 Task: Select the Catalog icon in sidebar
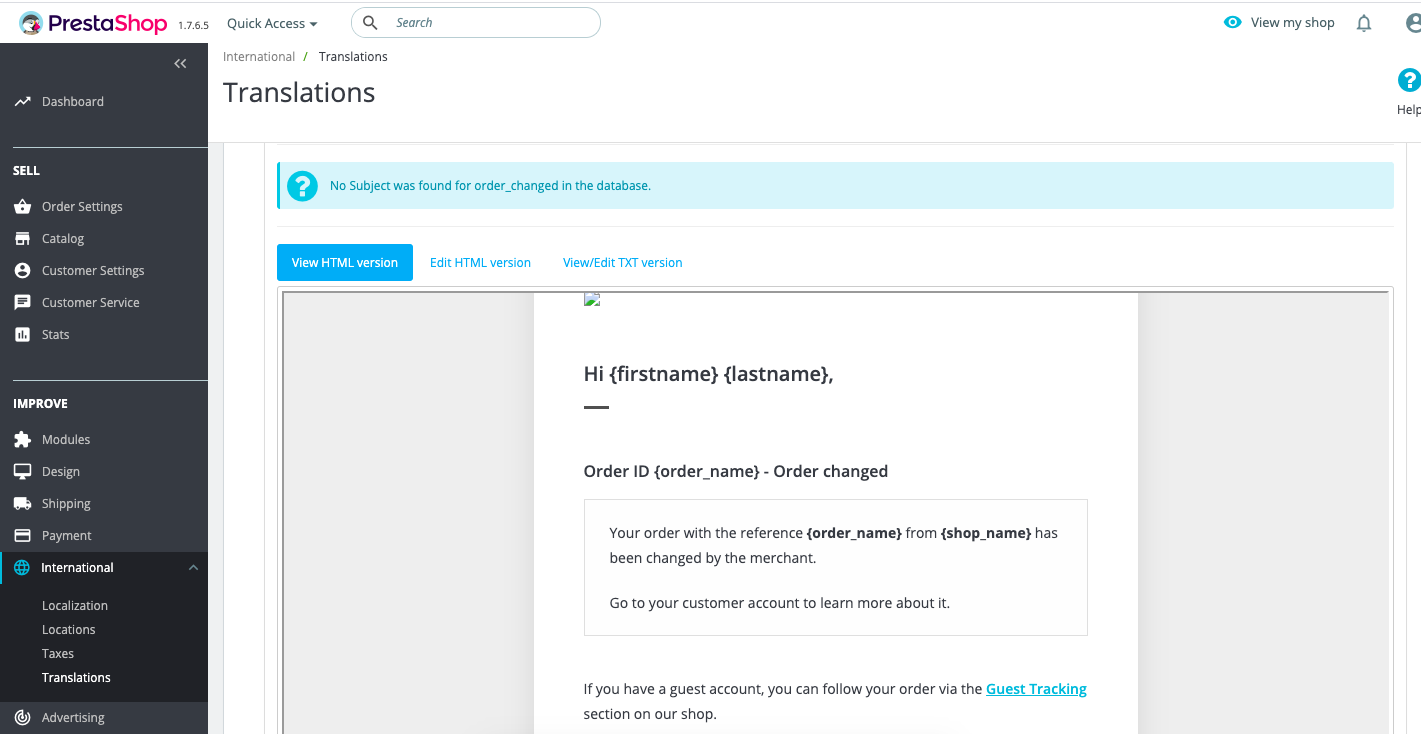[22, 238]
